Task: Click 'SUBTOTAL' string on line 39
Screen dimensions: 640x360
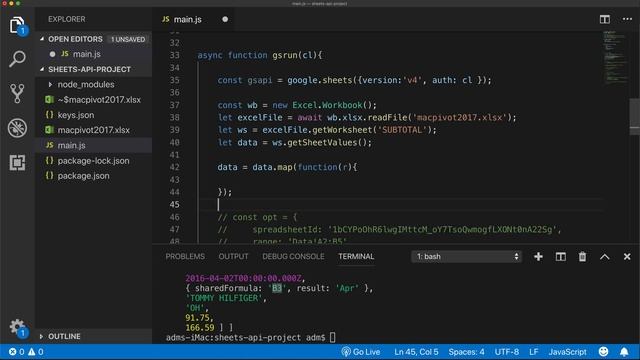Action: coord(402,130)
